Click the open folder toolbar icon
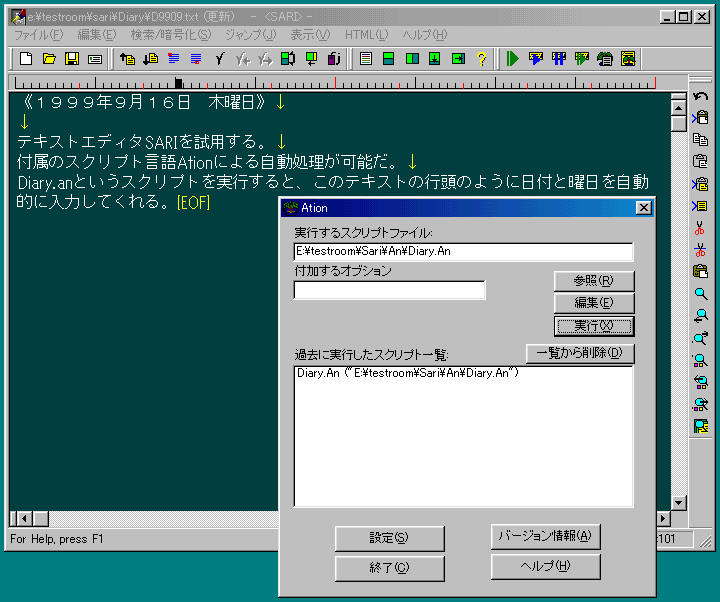 tap(49, 59)
